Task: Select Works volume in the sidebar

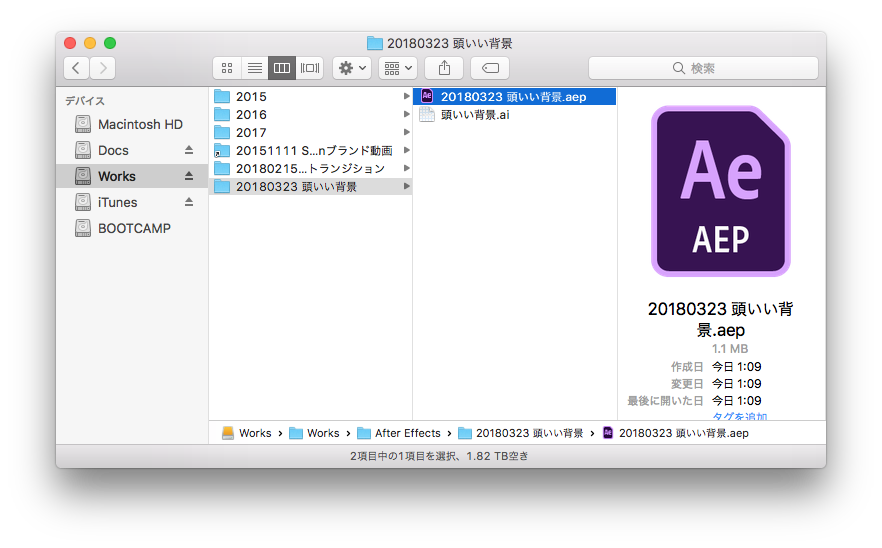Action: 132,176
